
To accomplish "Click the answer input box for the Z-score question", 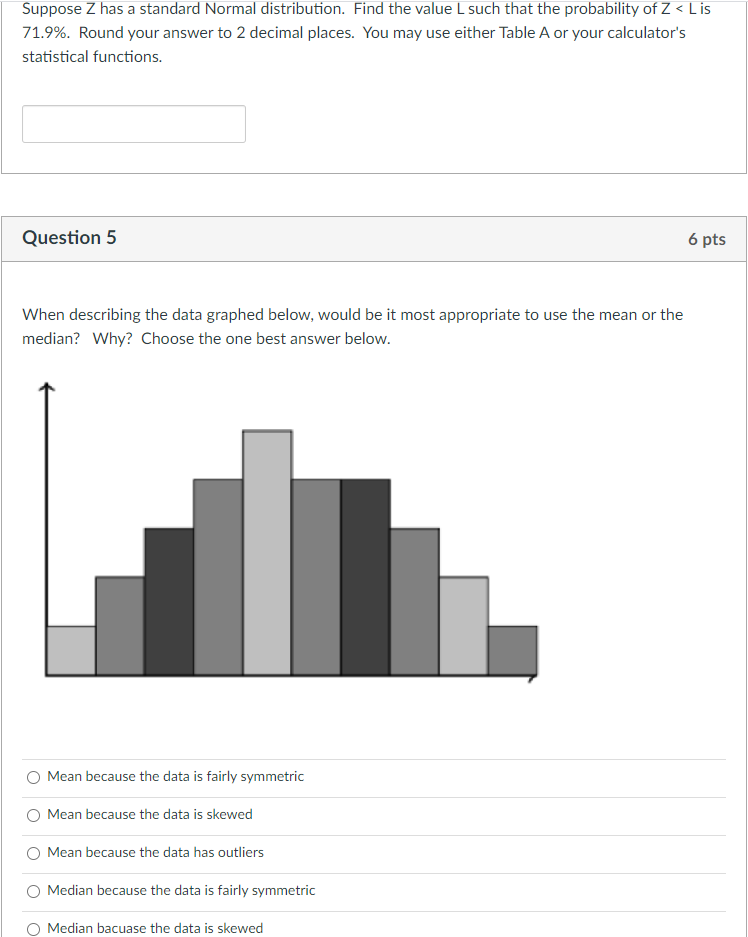I will pyautogui.click(x=133, y=123).
